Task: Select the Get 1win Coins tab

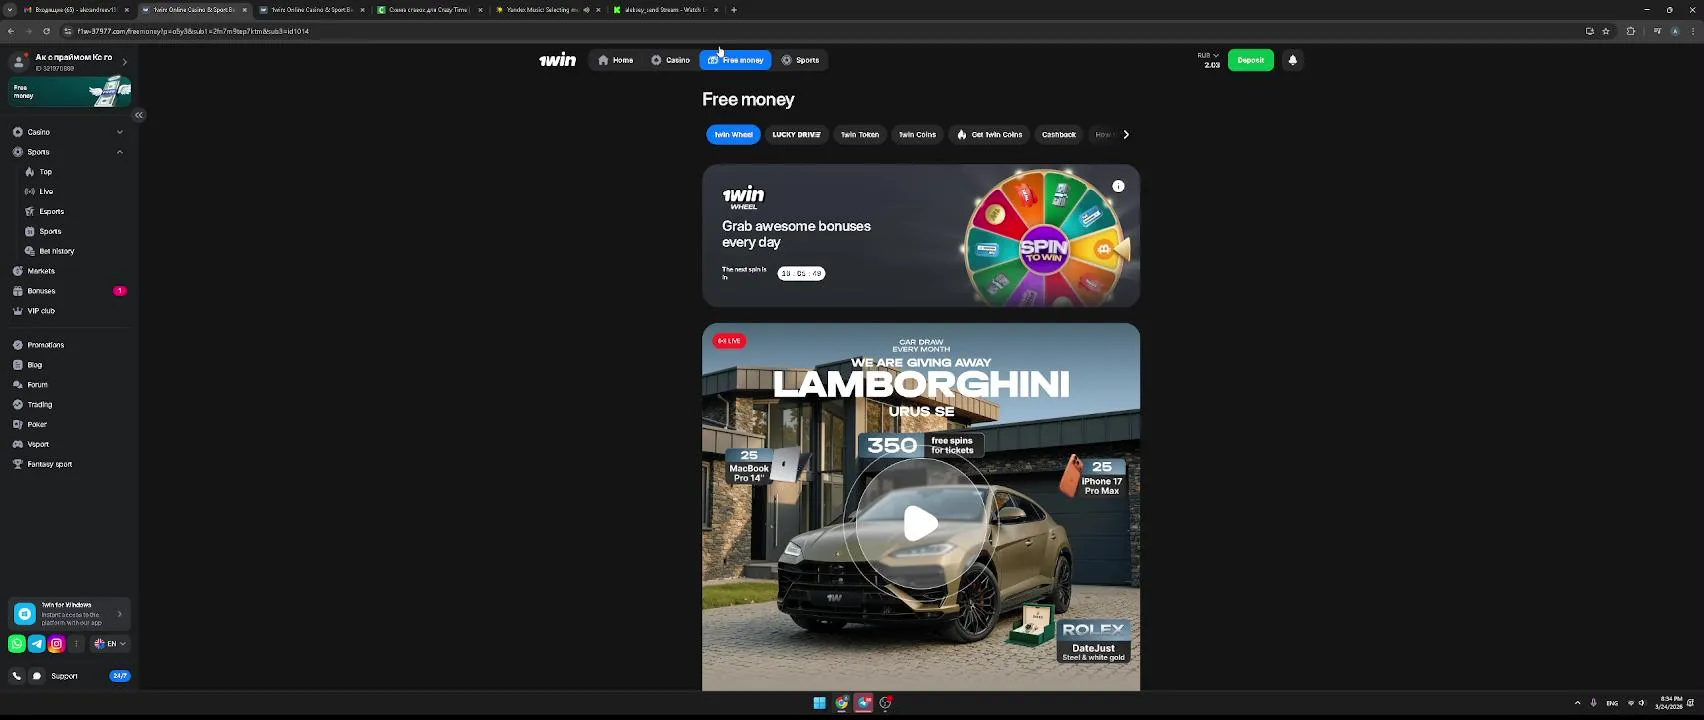Action: pyautogui.click(x=989, y=134)
